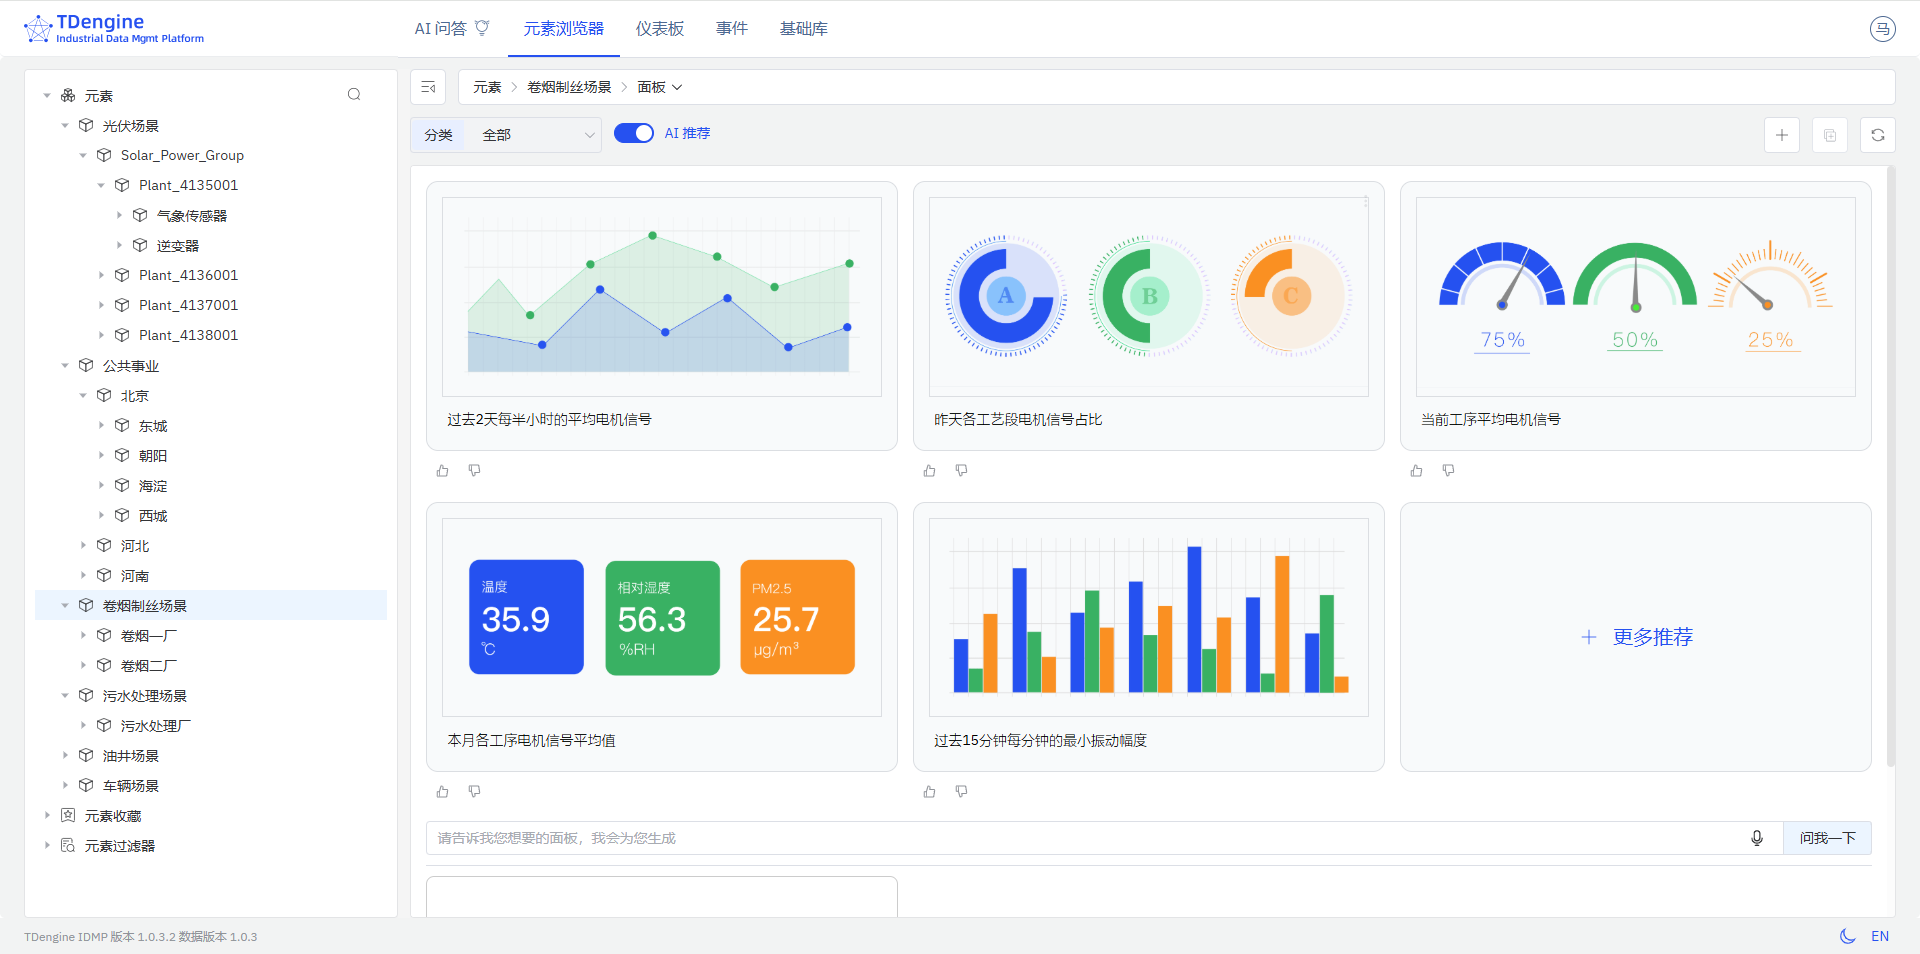Thumbs down the 昨天各工艺段电机信号占比 panel

(962, 470)
